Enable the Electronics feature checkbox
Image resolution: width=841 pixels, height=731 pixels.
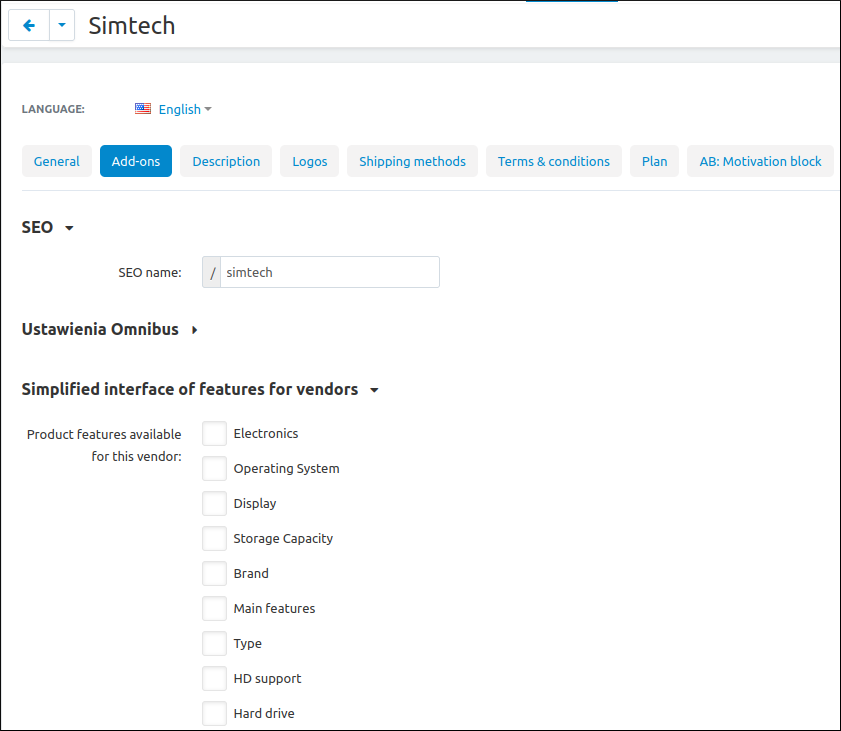point(214,433)
